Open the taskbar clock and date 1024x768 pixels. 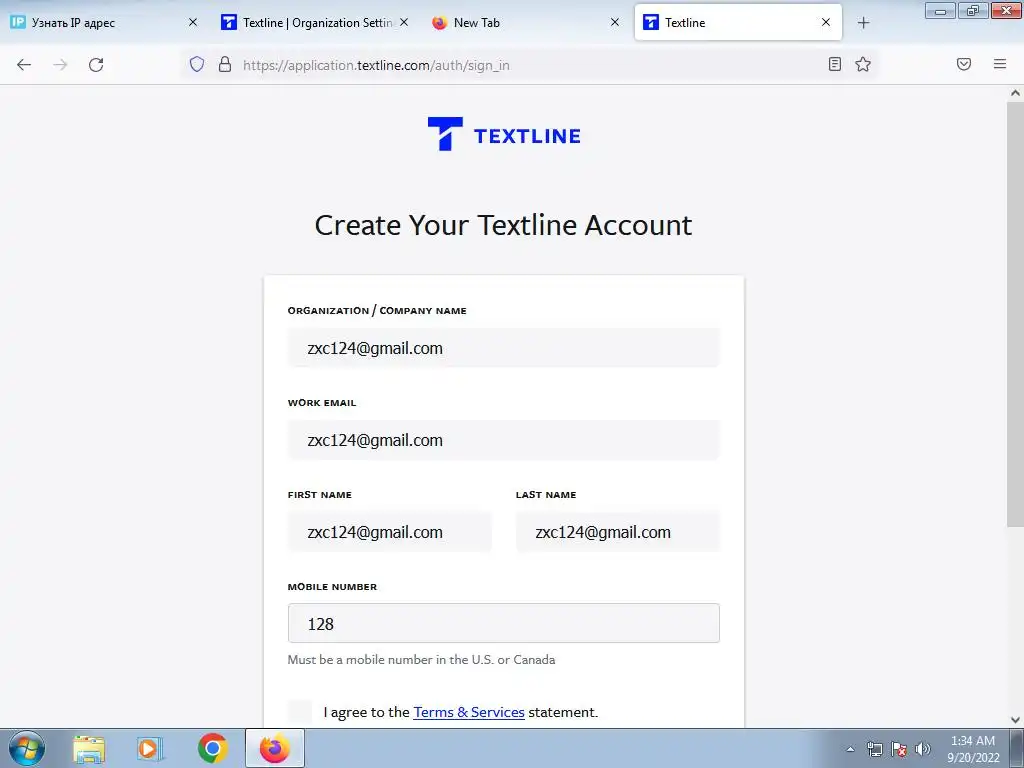[973, 749]
